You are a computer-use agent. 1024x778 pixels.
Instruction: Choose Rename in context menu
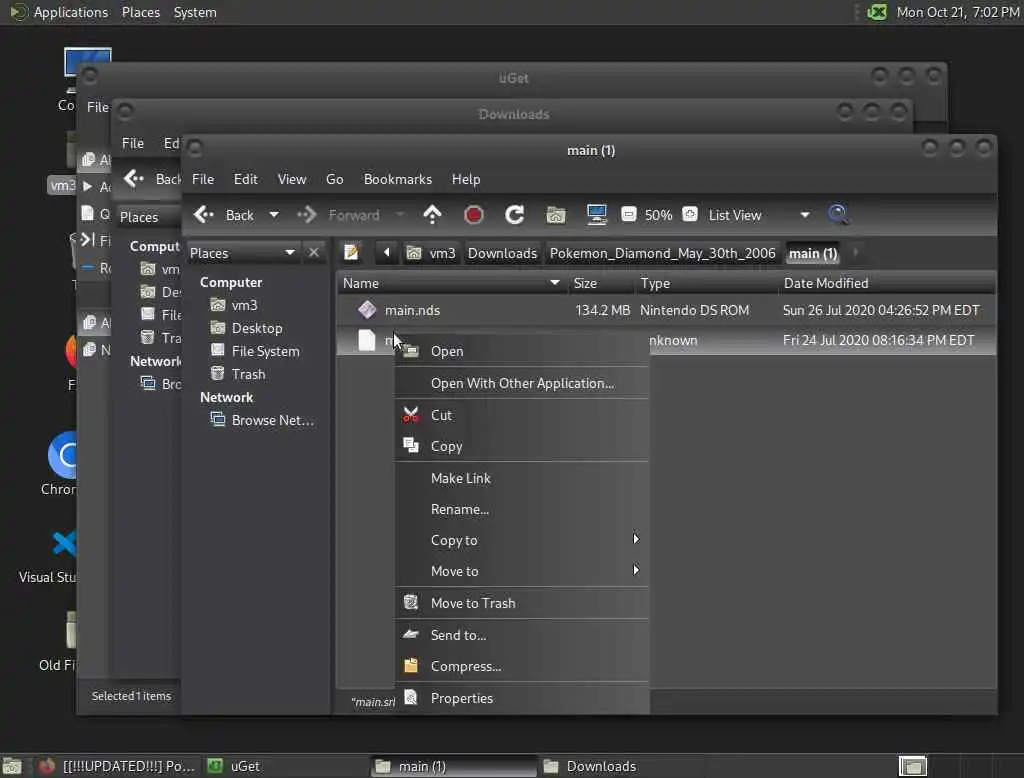[x=522, y=509]
